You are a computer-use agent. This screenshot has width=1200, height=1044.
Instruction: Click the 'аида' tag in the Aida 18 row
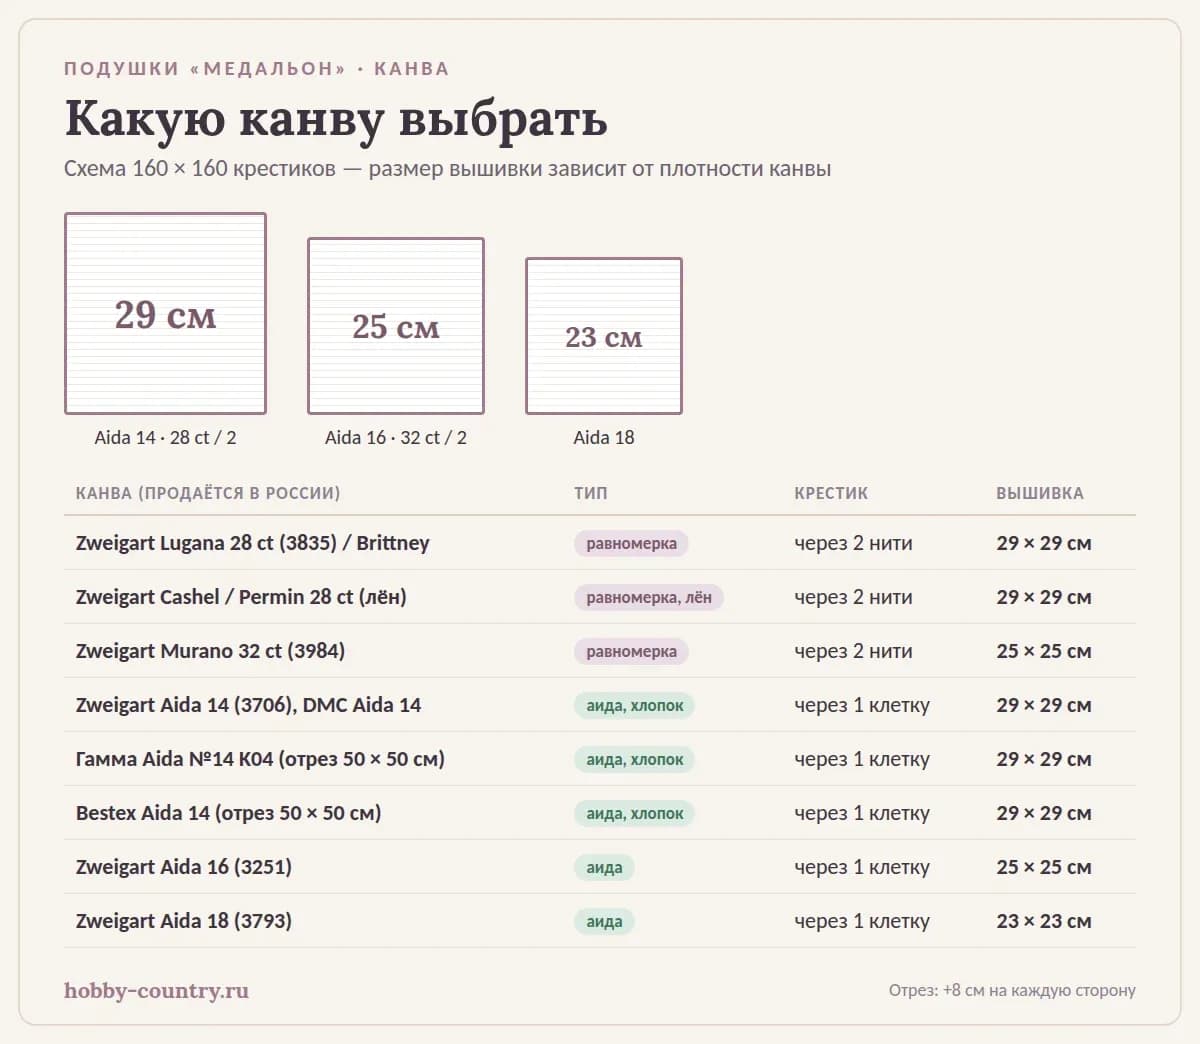(x=604, y=922)
